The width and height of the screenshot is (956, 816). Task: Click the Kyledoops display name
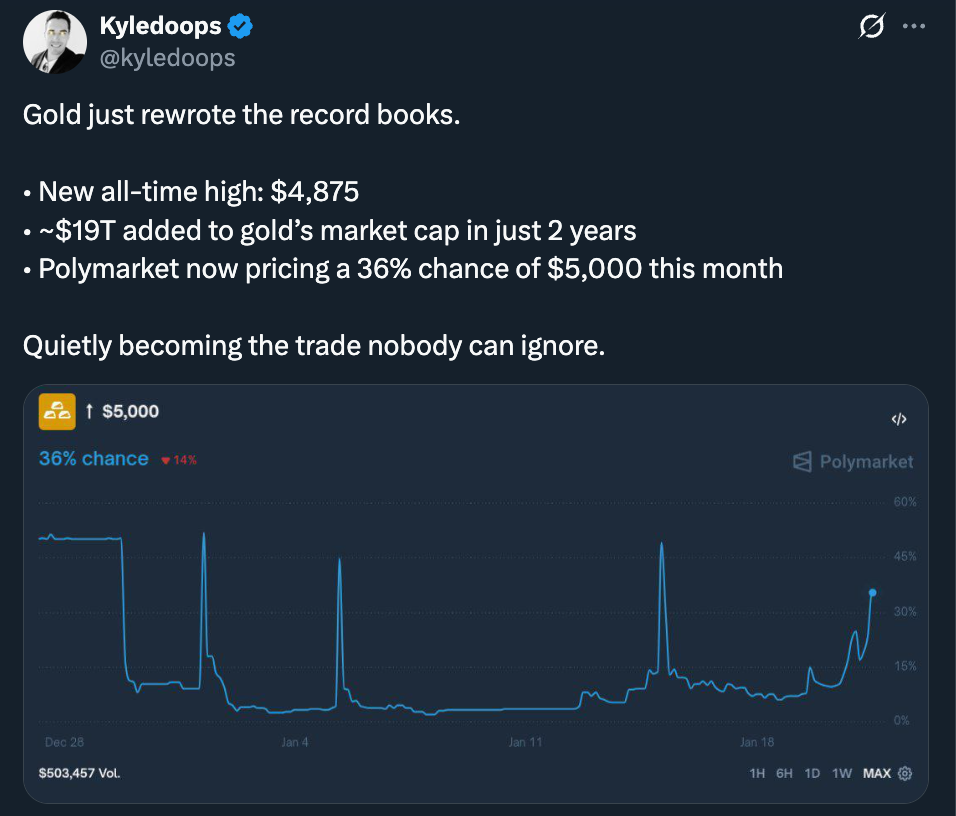(x=160, y=27)
